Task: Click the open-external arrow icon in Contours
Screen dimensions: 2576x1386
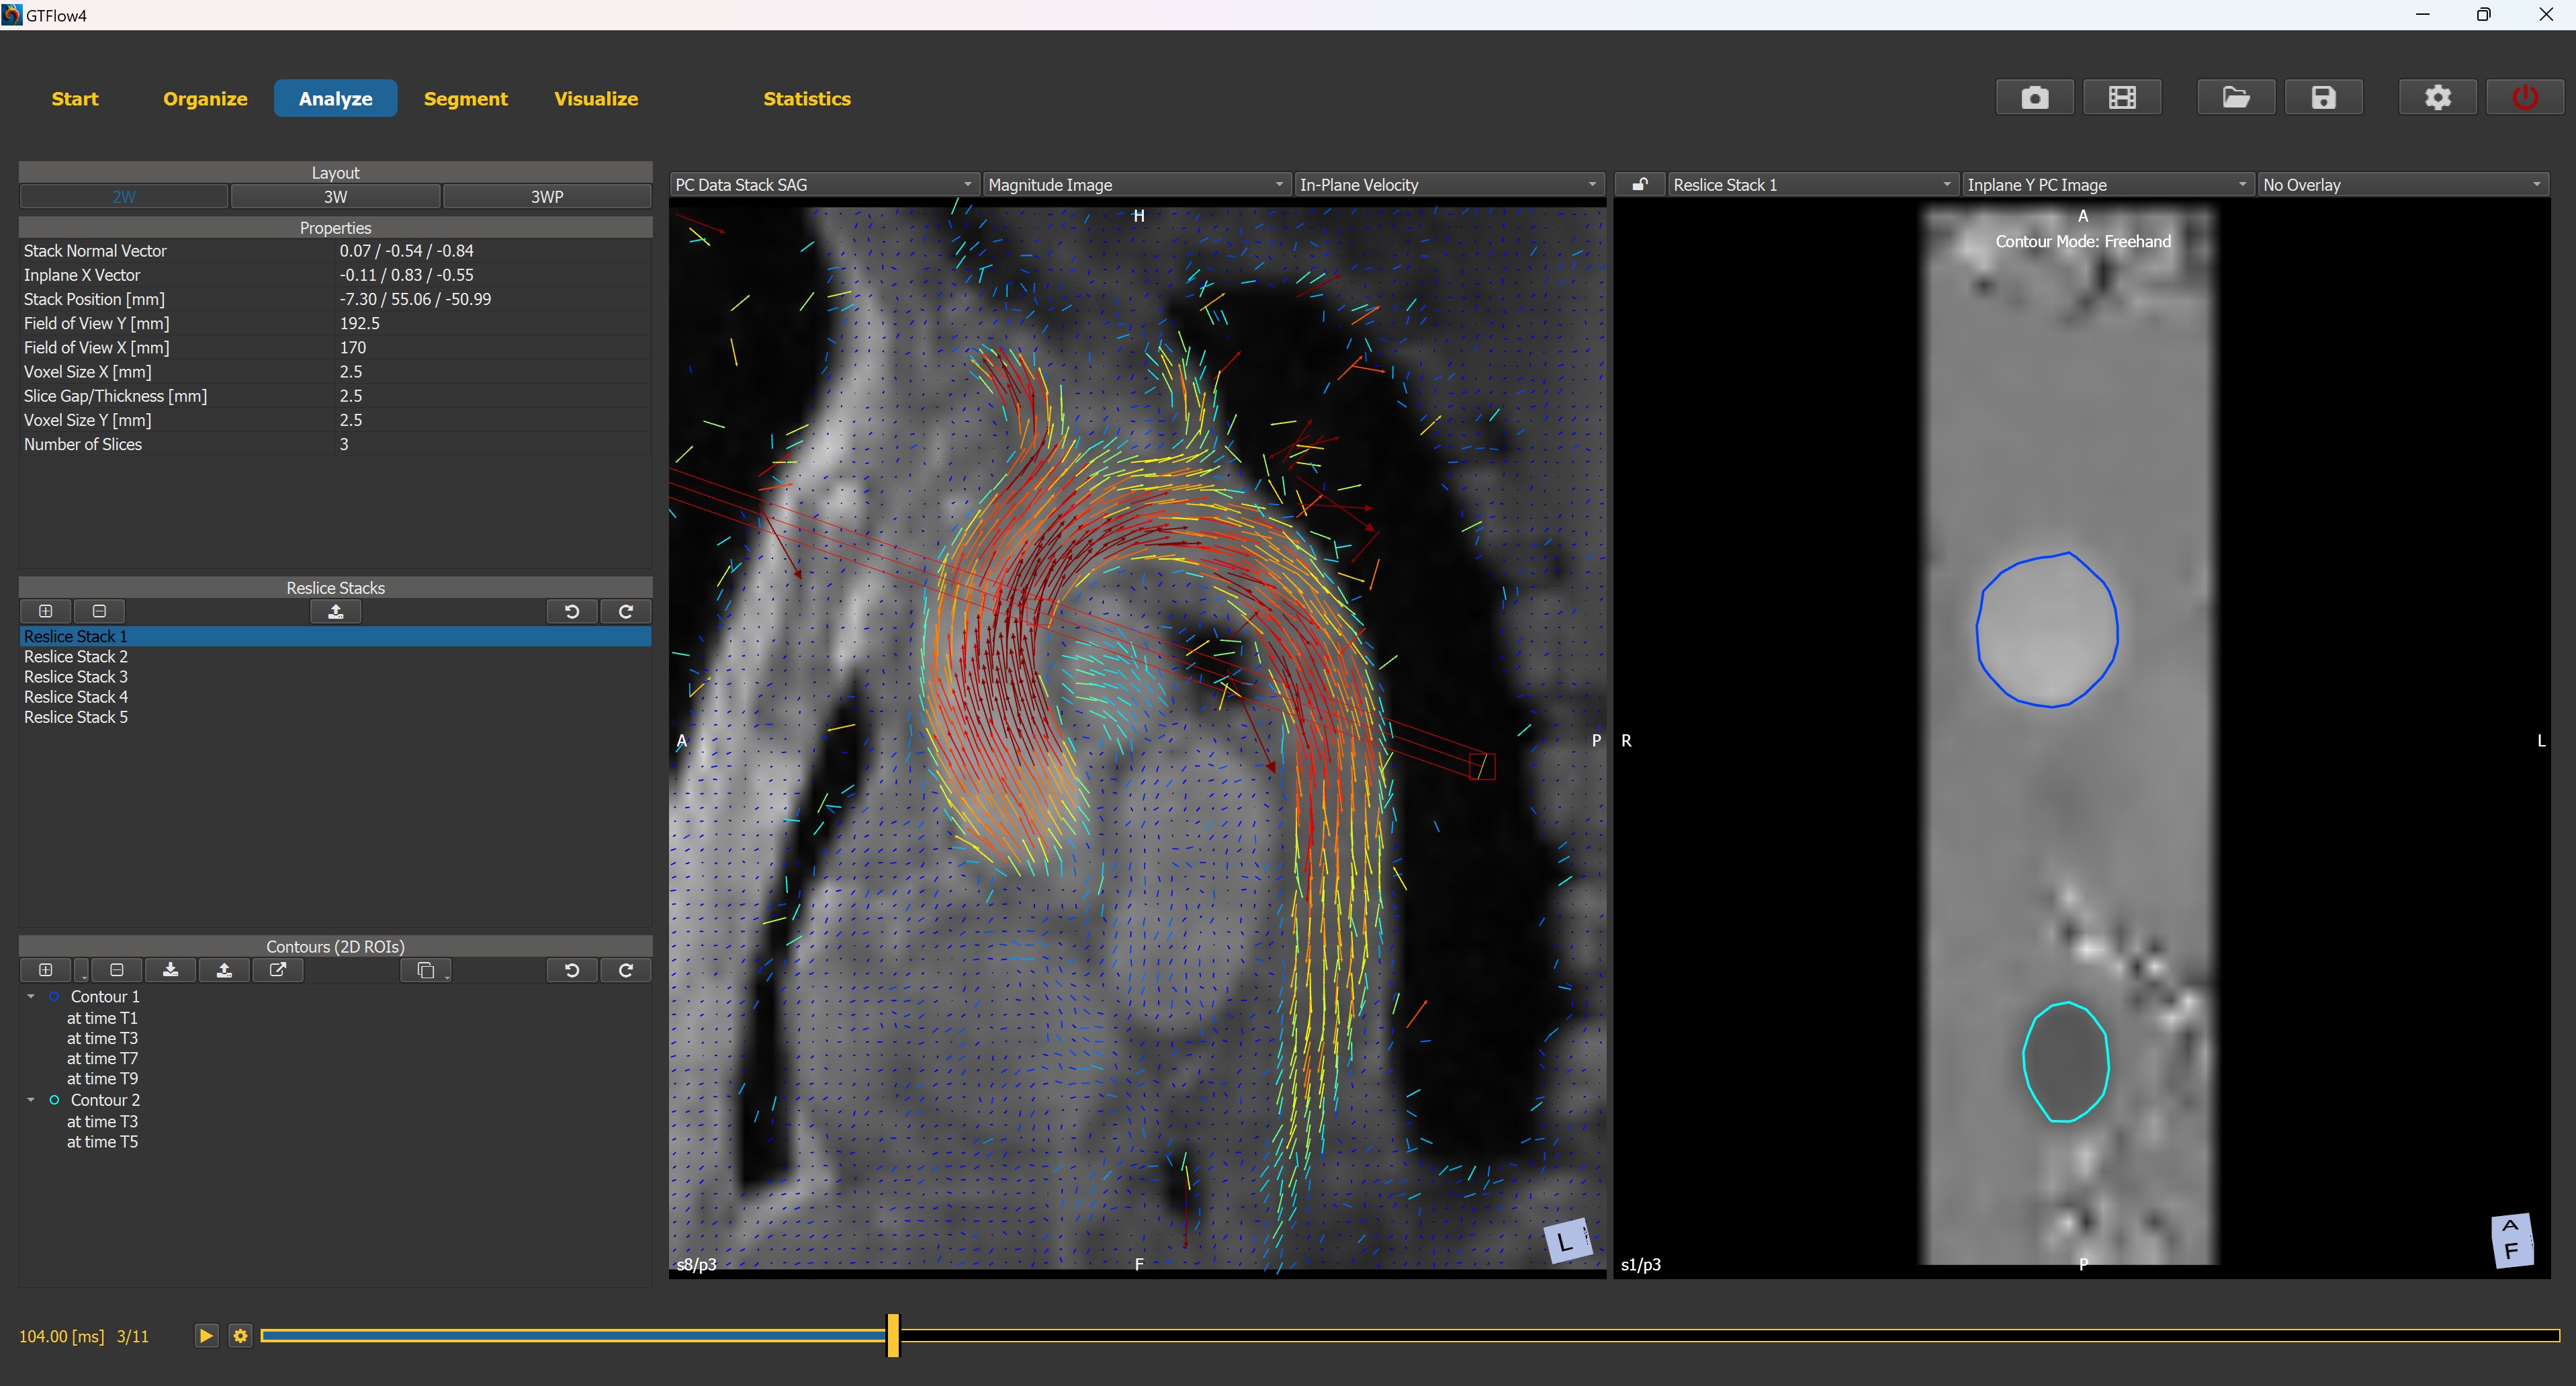Action: (278, 970)
